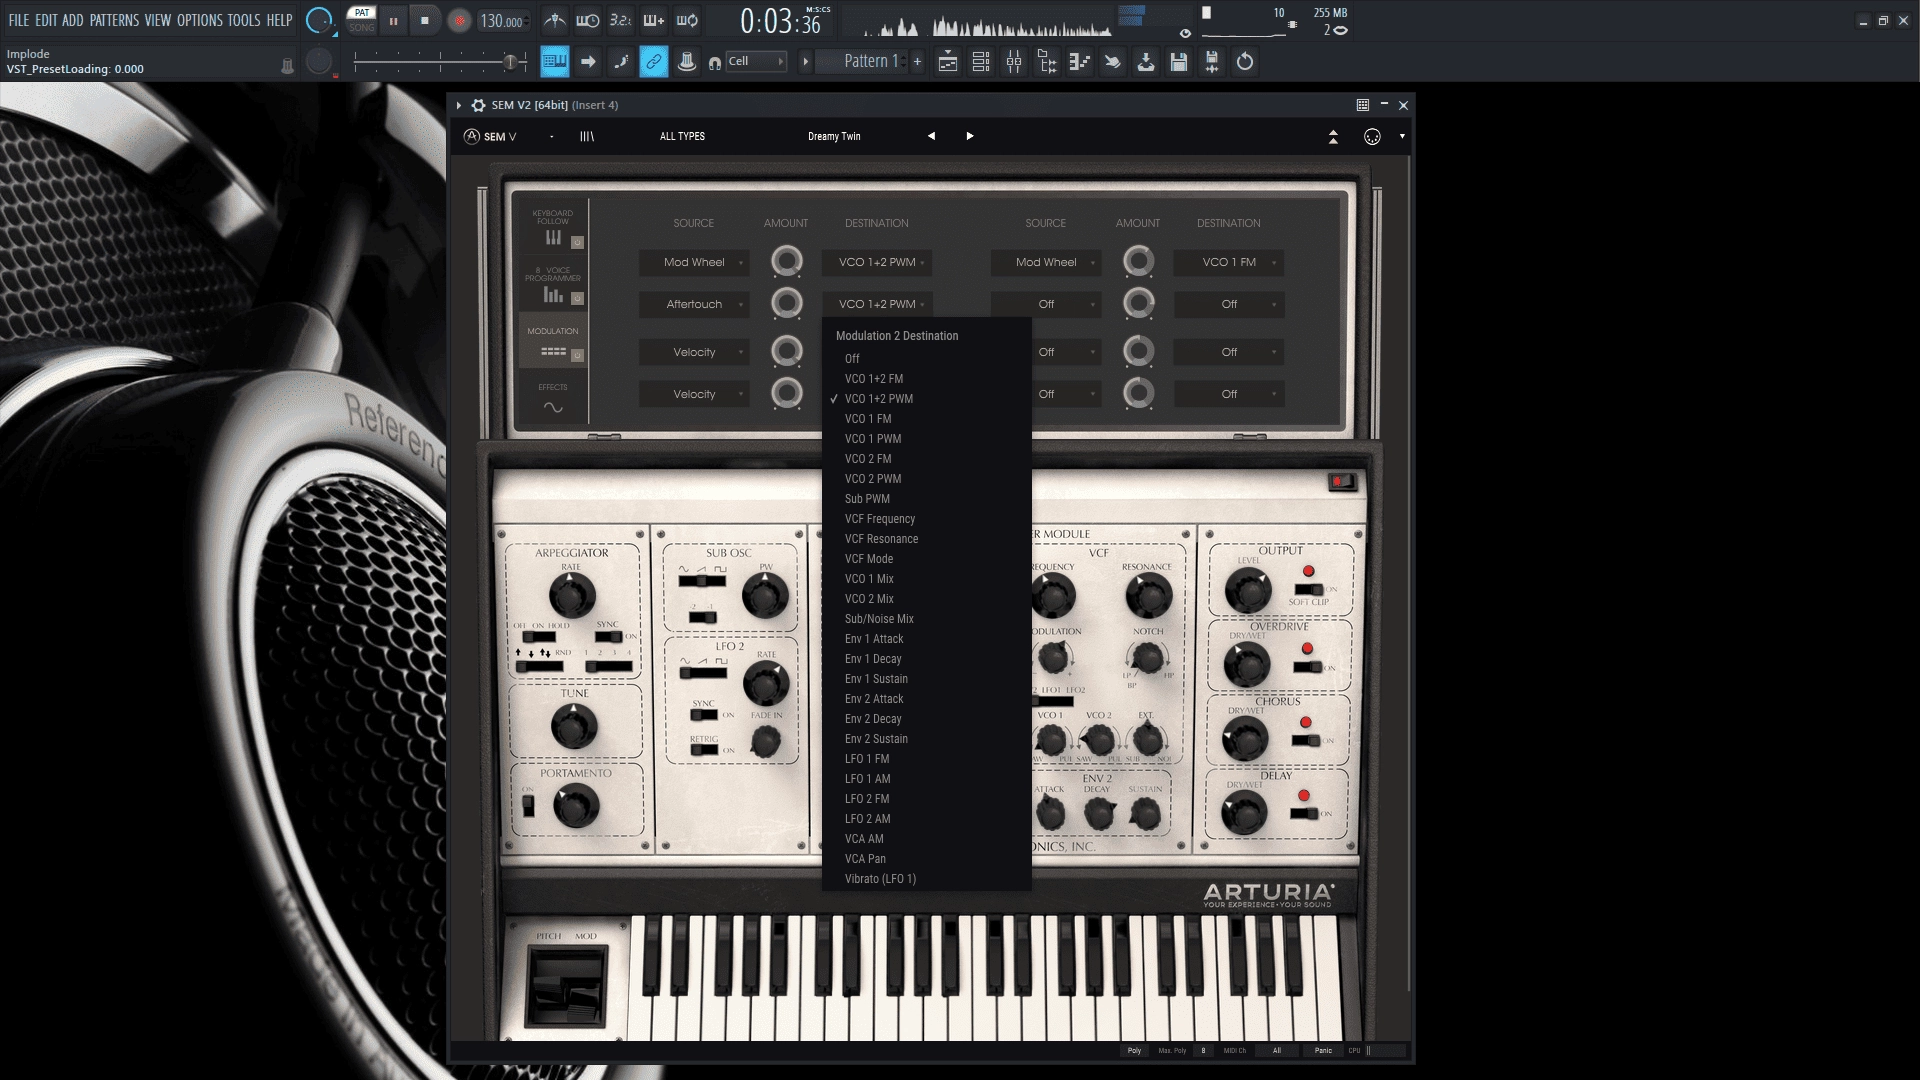Toggle the advanced panel double-arrow icon
The height and width of the screenshot is (1080, 1920).
(x=1333, y=137)
